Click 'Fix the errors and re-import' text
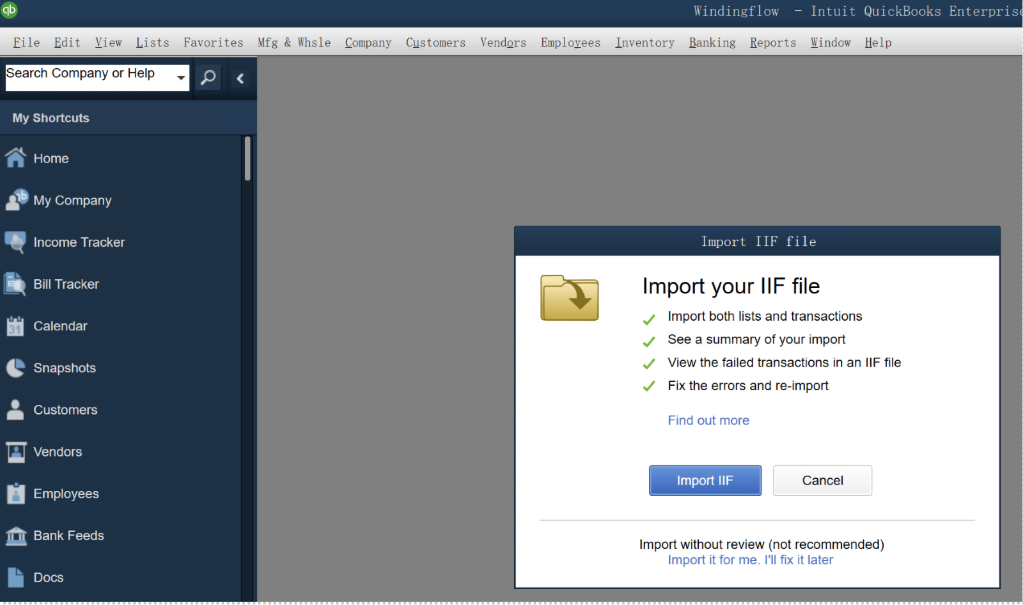Screen dimensions: 1023x605 pyautogui.click(x=748, y=386)
